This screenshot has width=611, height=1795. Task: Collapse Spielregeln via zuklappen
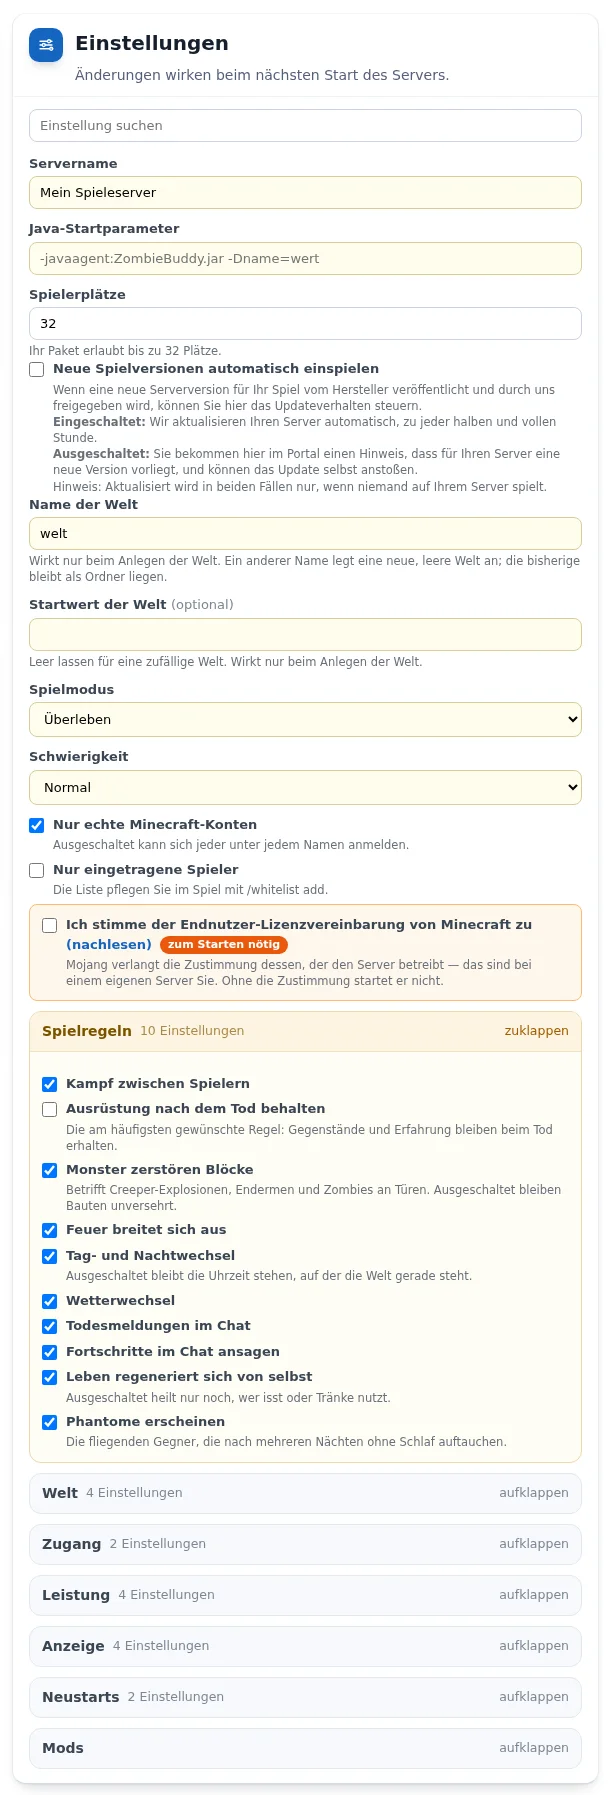click(536, 1031)
